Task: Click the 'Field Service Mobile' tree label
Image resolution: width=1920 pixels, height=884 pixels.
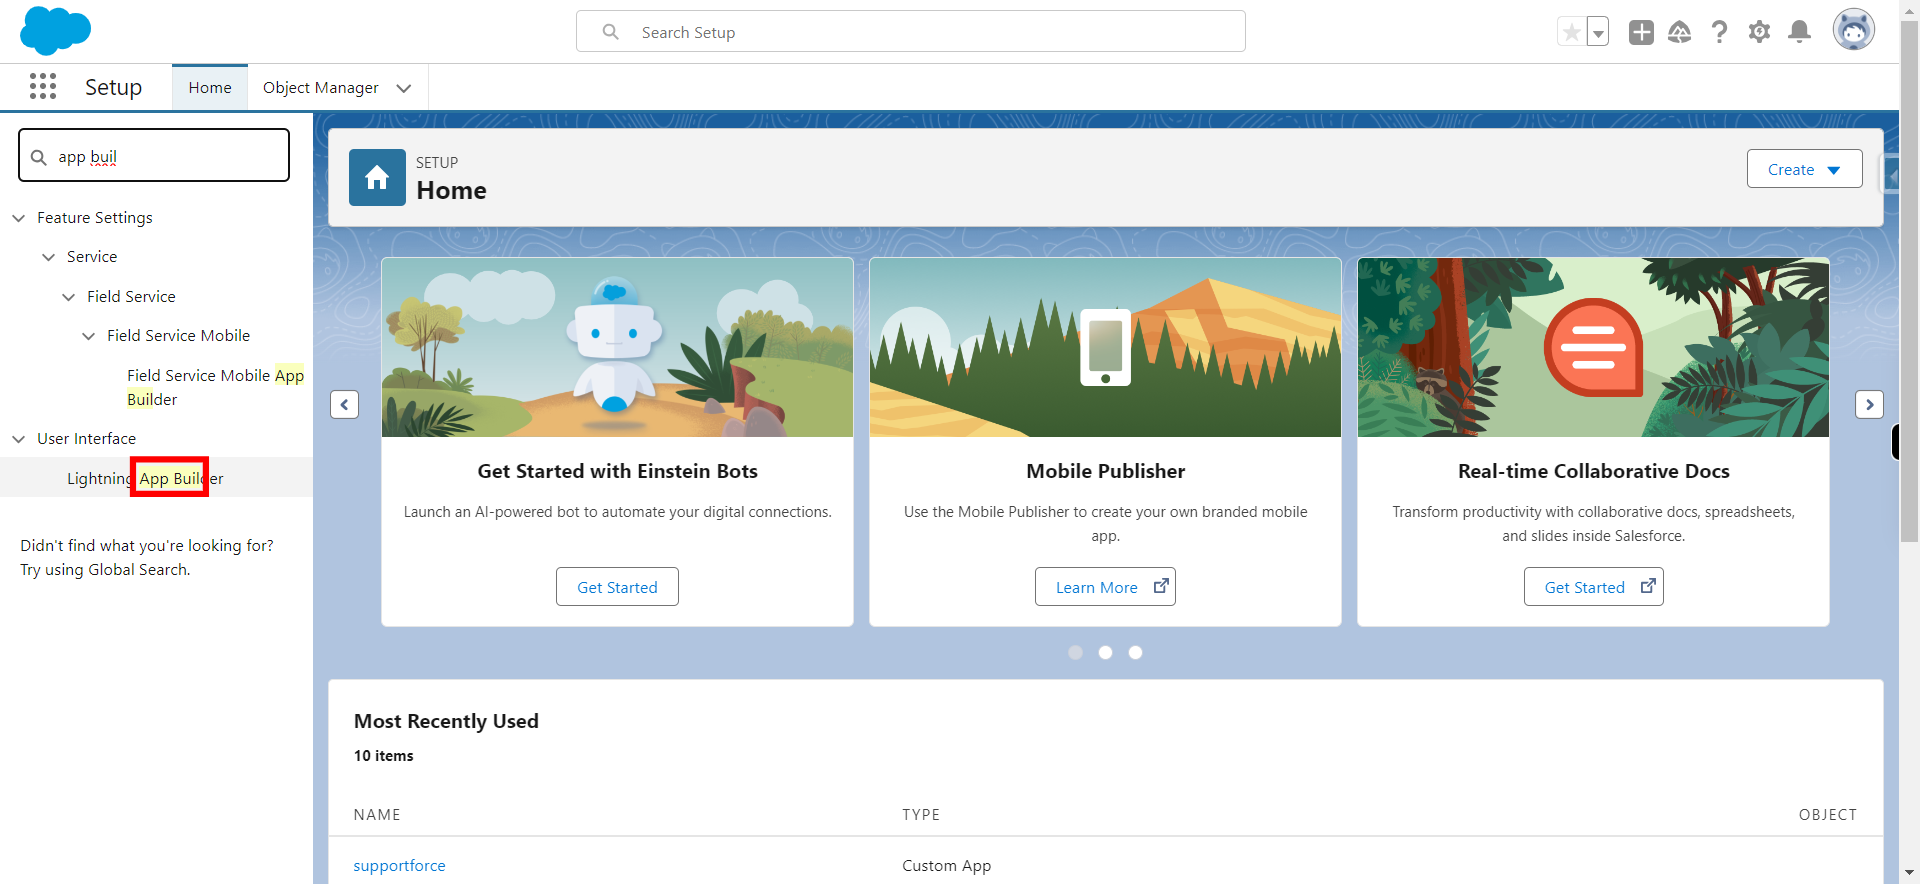Action: coord(178,336)
